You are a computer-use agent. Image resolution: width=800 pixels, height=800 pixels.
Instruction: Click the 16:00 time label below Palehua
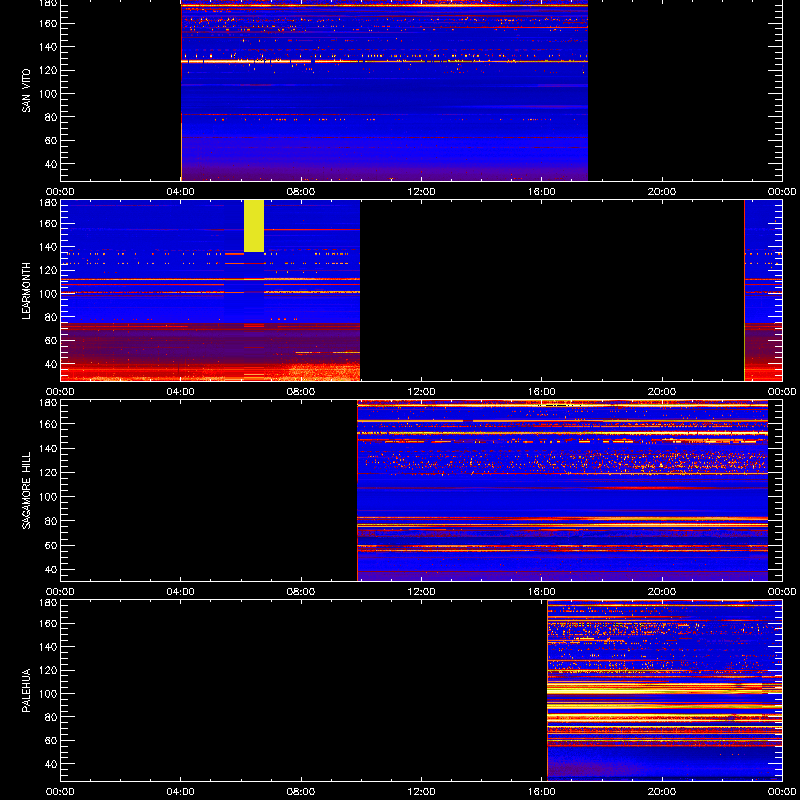542,792
